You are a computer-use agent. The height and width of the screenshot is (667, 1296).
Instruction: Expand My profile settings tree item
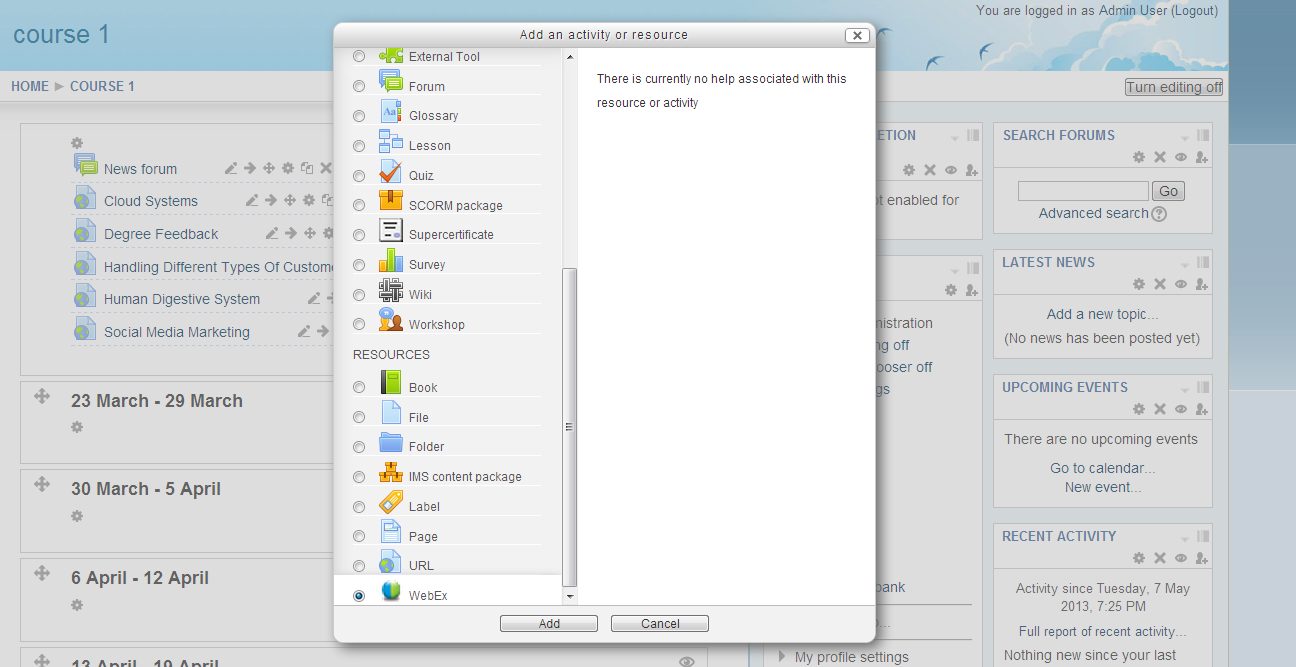[x=782, y=657]
